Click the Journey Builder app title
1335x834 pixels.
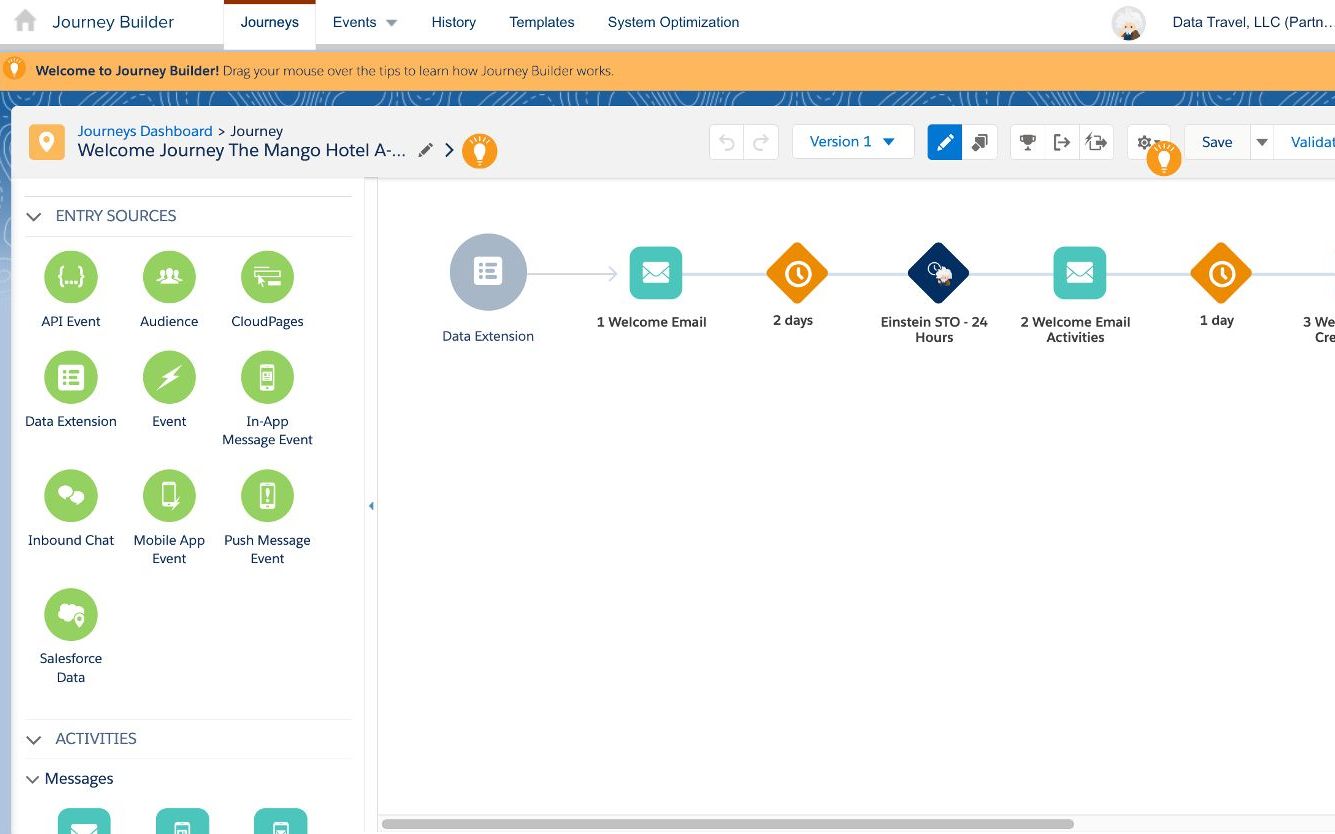113,22
